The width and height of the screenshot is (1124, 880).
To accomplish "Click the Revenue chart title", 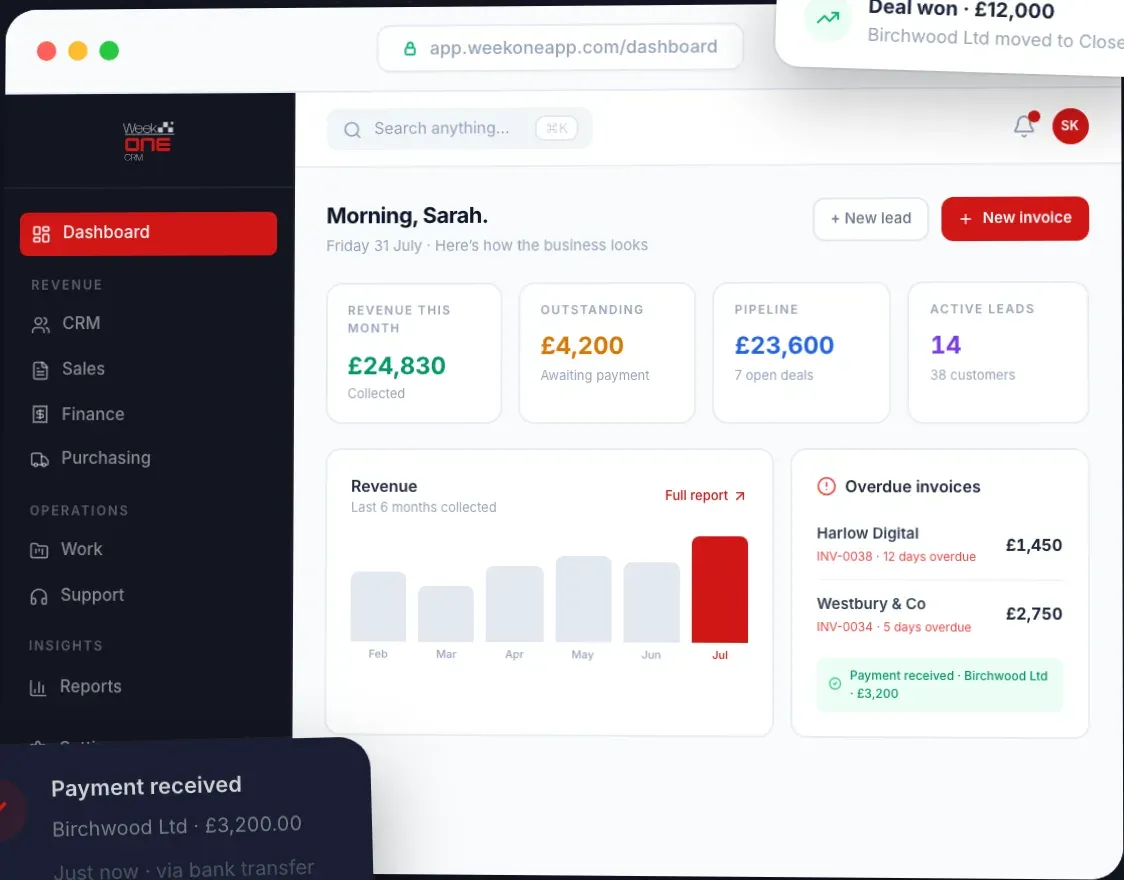I will [384, 487].
